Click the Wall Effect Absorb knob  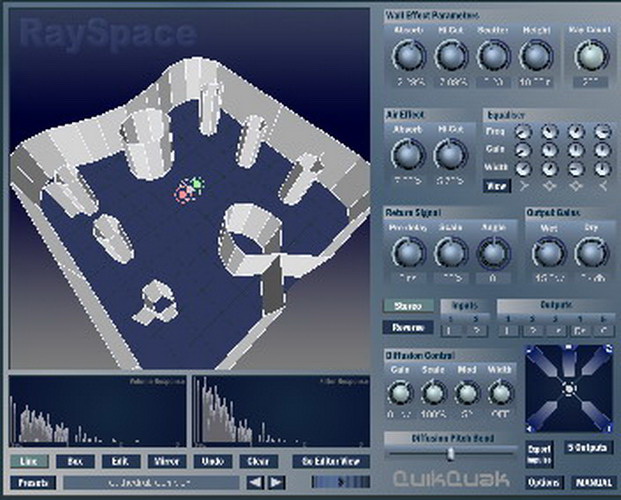[x=409, y=56]
